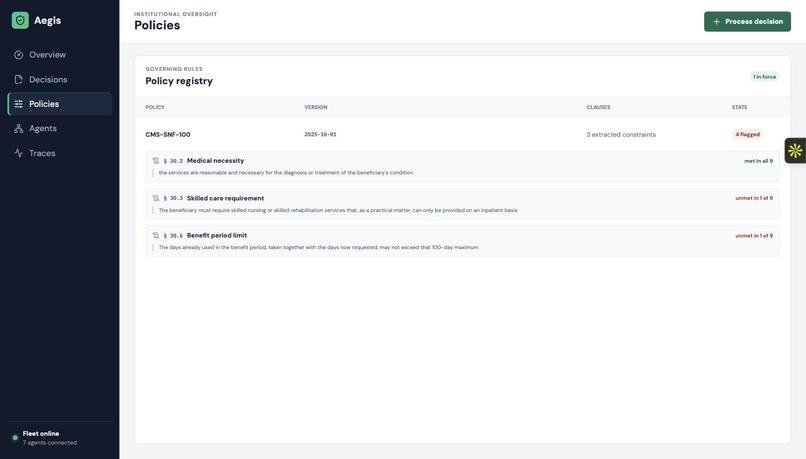Click the § 30.2 section number
Viewport: 806px width, 459px height.
173,161
